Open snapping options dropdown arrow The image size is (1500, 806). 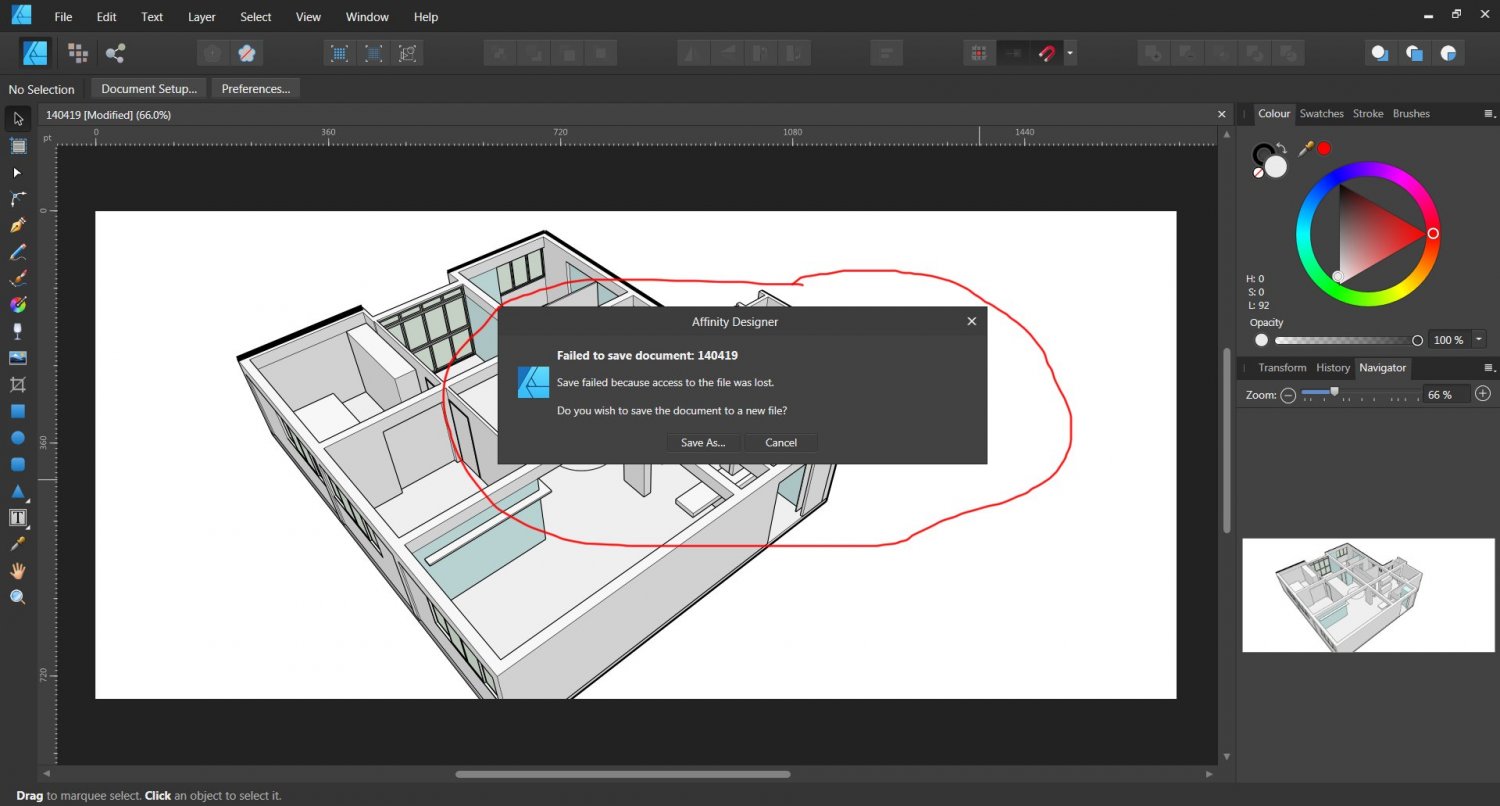click(x=1070, y=53)
